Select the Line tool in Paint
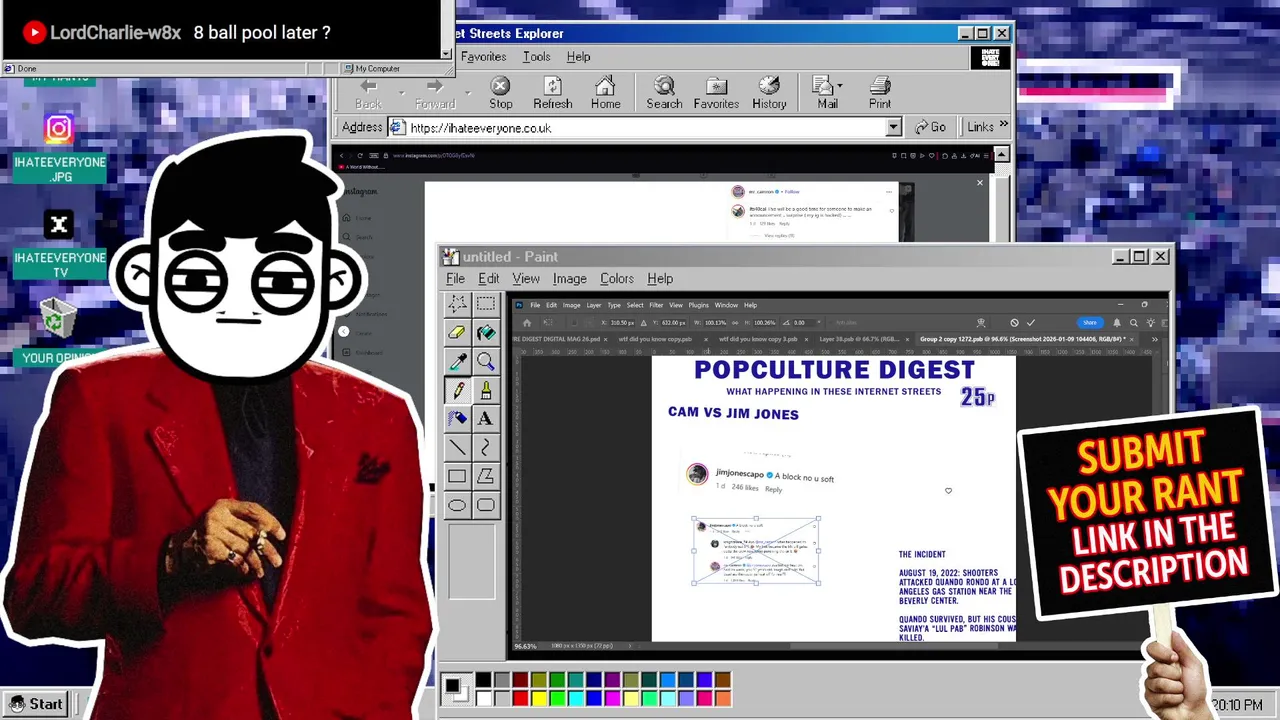This screenshot has width=1280, height=720. point(457,447)
